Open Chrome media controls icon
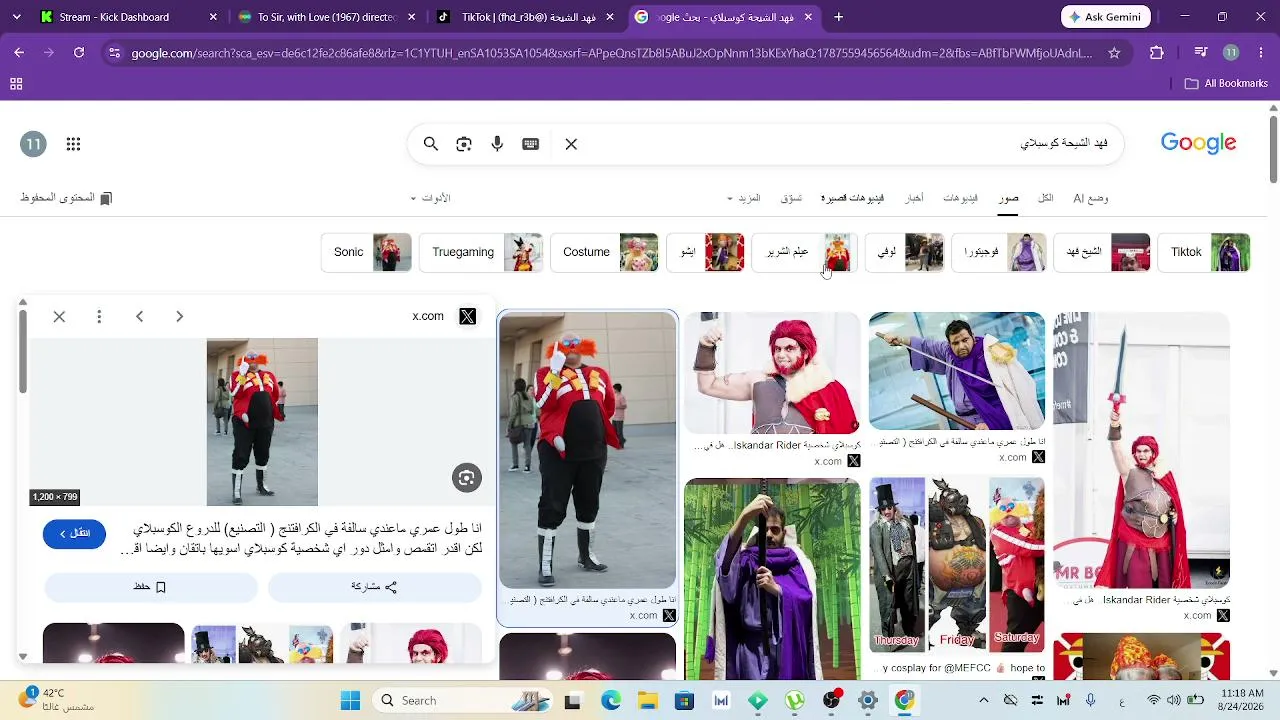1280x720 pixels. pyautogui.click(x=1201, y=53)
